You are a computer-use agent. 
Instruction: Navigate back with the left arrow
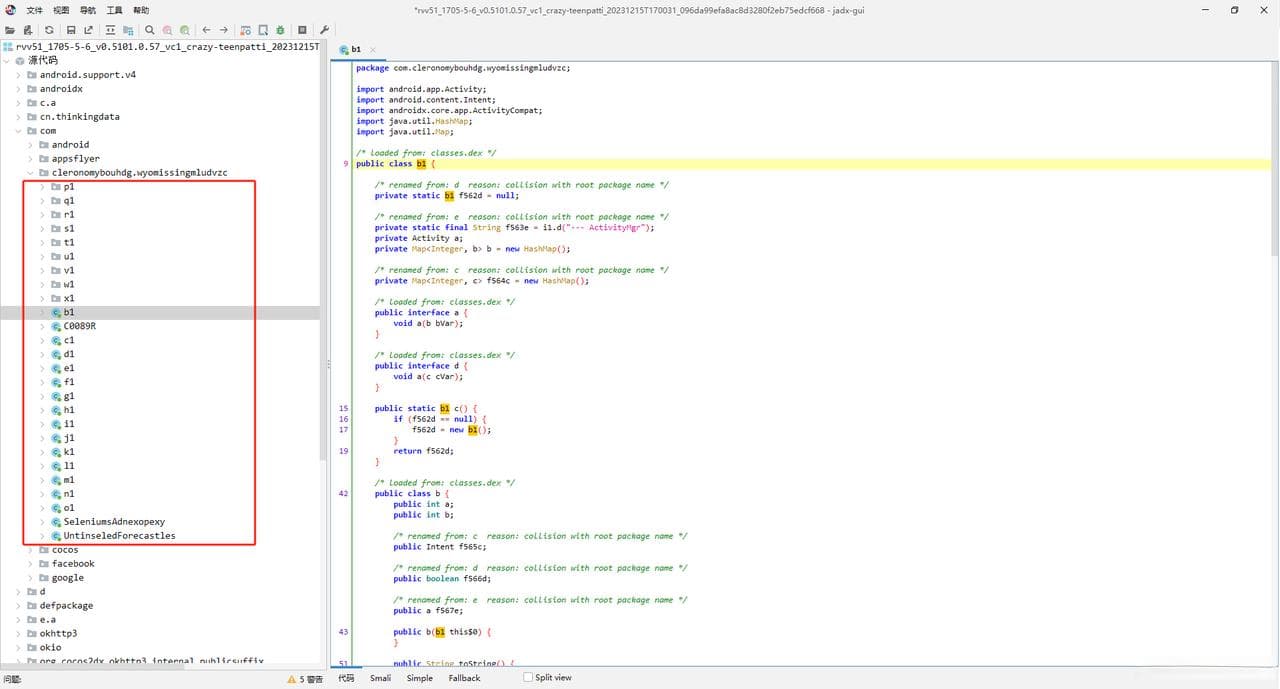[206, 30]
